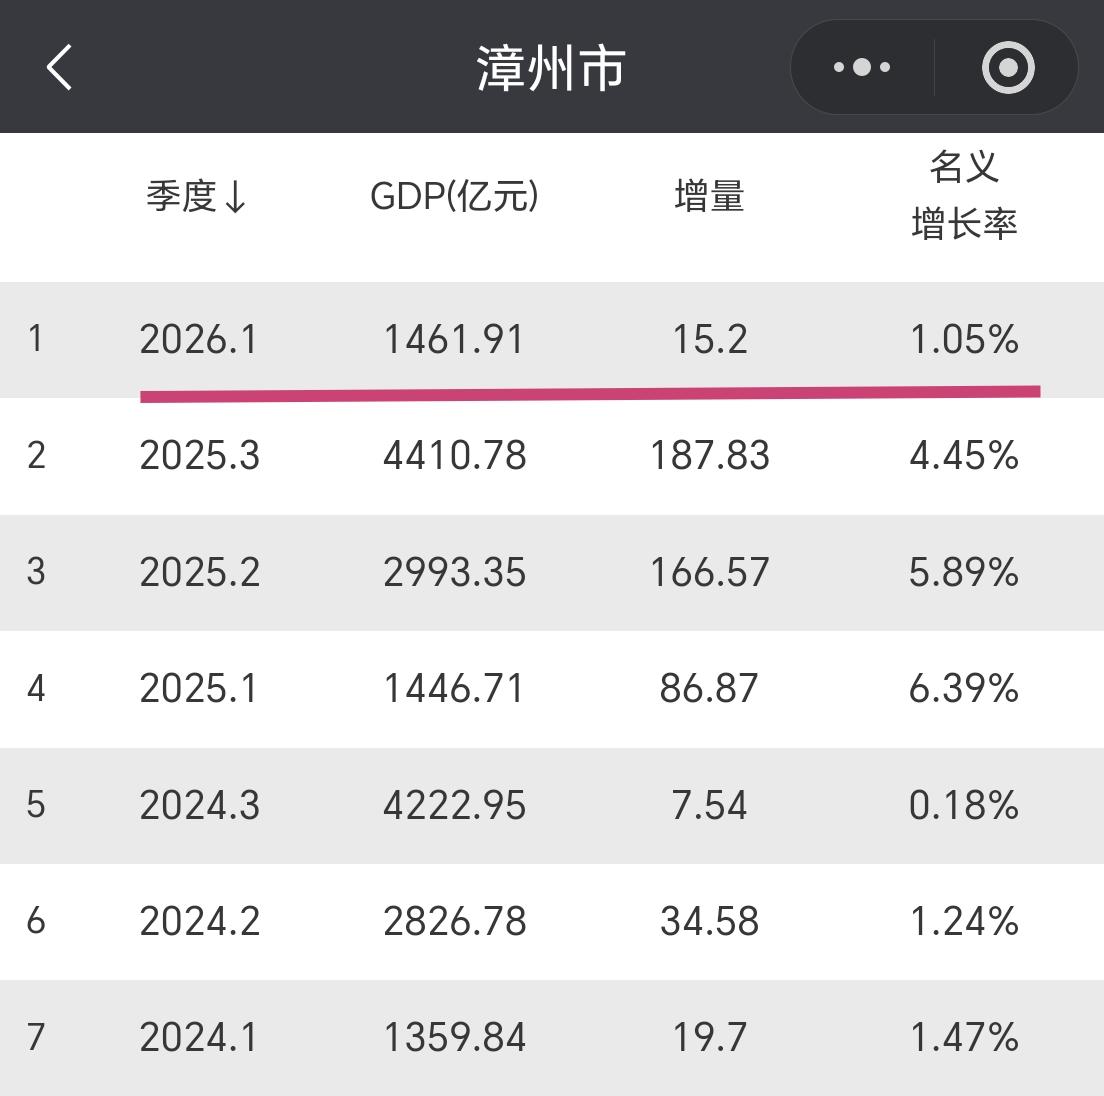Tap the 2024.3 quarter entry
This screenshot has width=1104, height=1096.
(200, 805)
